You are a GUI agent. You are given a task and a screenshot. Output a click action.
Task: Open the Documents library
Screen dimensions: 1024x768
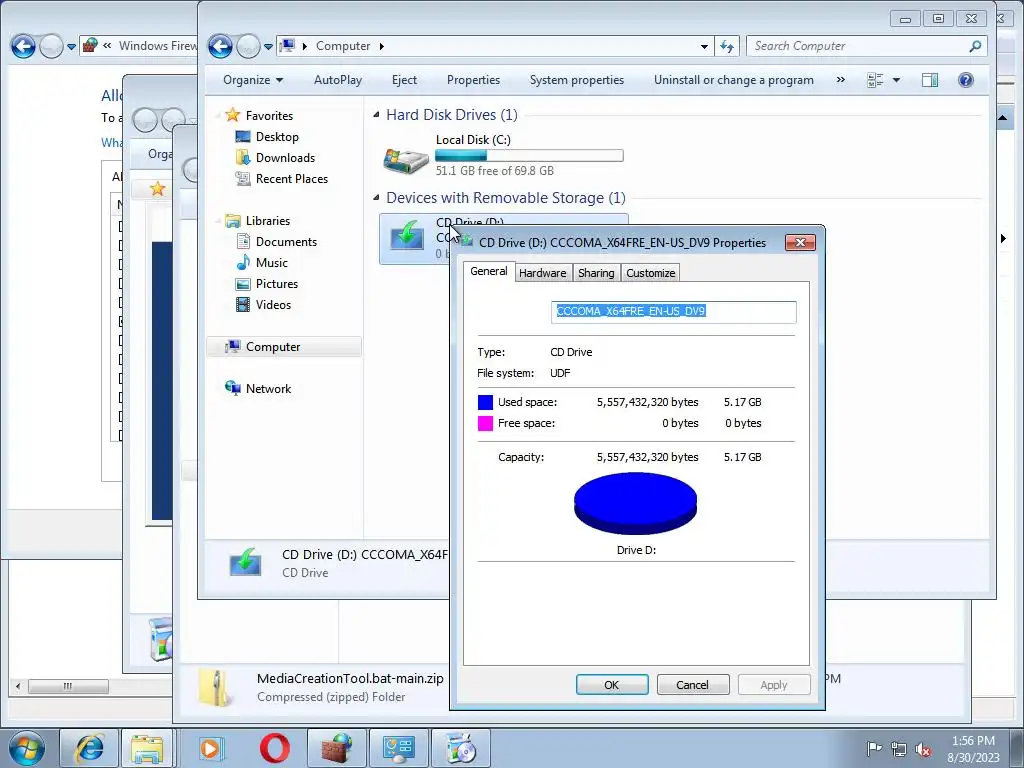tap(286, 242)
